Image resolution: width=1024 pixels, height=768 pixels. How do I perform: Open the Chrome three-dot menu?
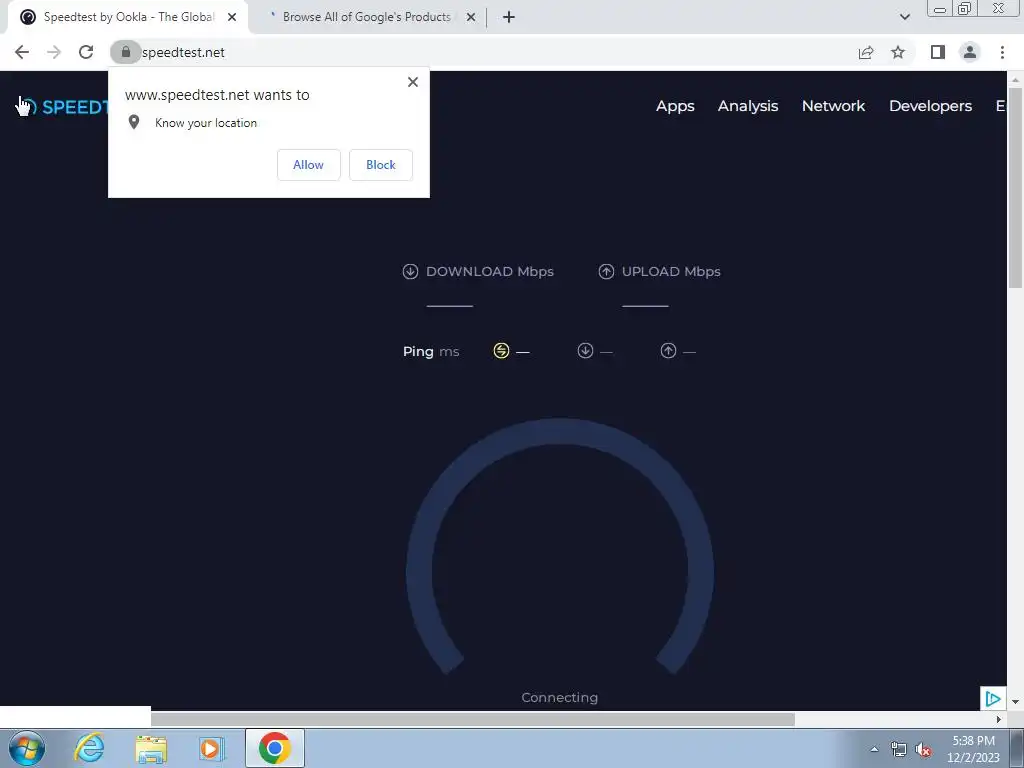click(x=1002, y=52)
